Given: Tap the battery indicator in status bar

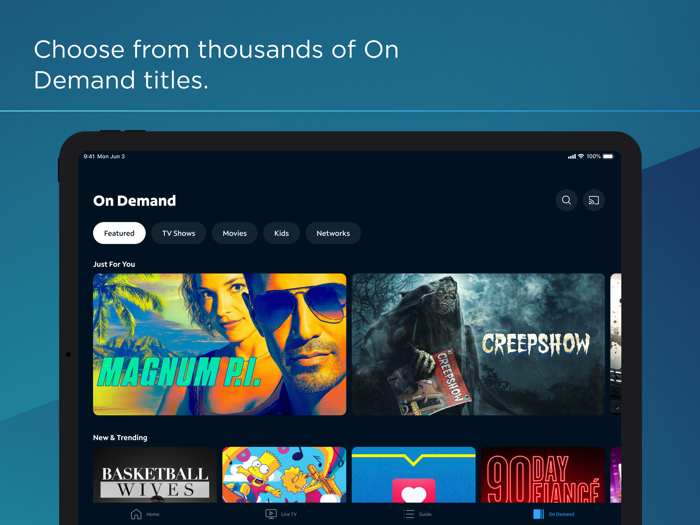Looking at the screenshot, I should (x=608, y=156).
